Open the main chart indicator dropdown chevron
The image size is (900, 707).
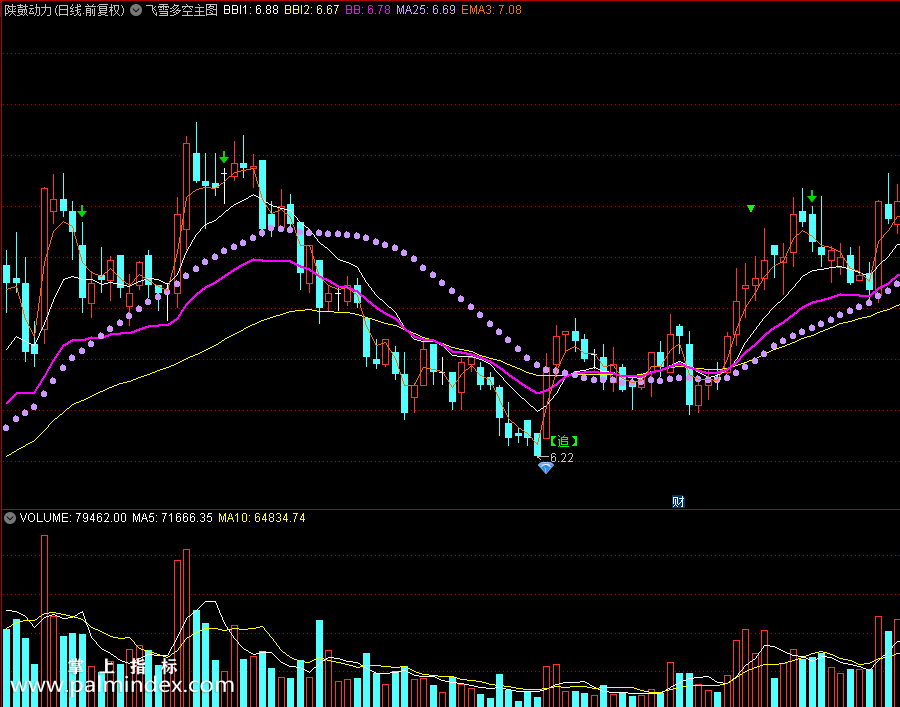coord(135,10)
